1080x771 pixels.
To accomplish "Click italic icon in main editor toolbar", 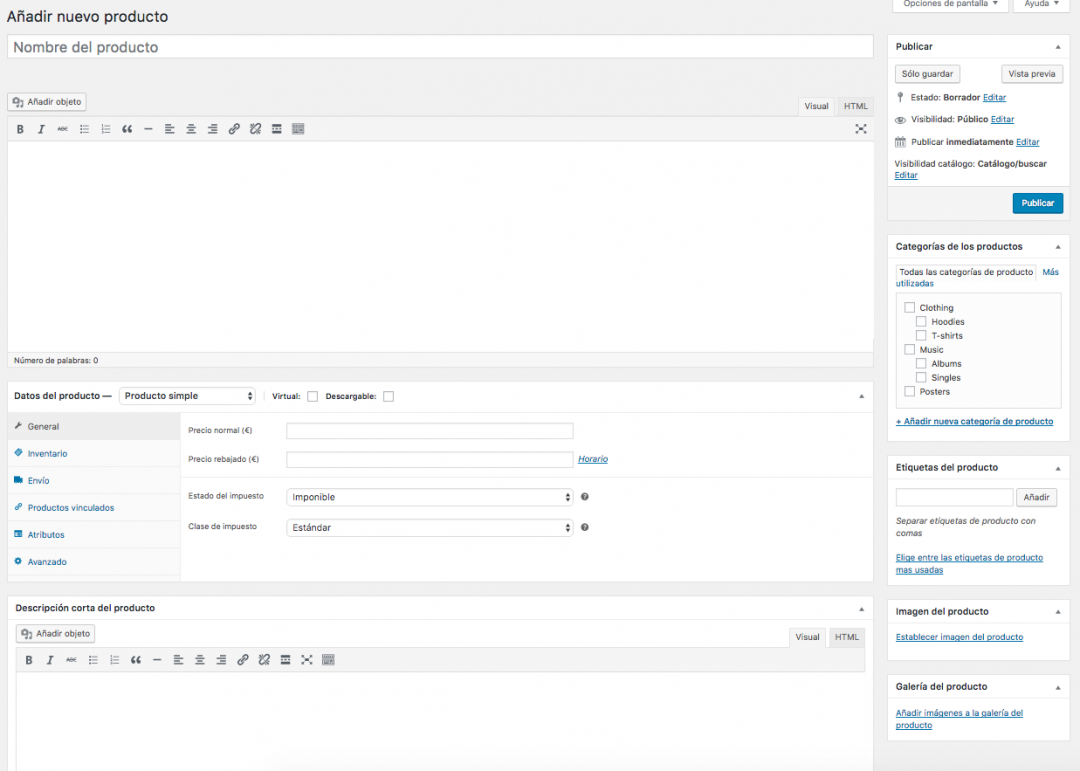I will pyautogui.click(x=41, y=129).
